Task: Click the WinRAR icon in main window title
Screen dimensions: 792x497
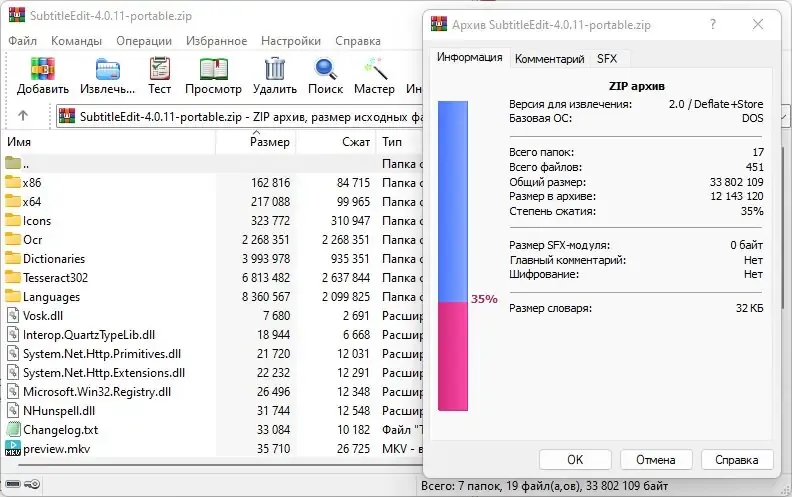Action: click(x=17, y=15)
